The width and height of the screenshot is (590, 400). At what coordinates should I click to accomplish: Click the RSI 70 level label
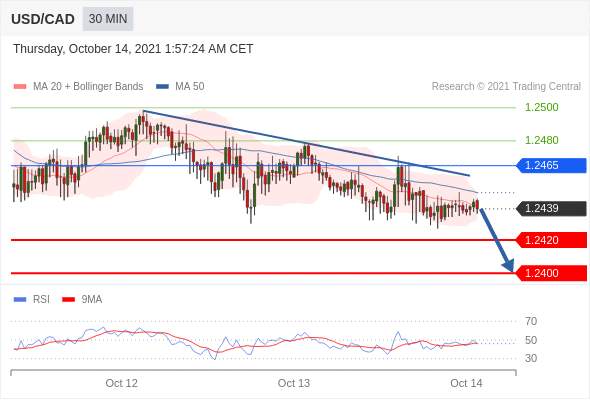click(x=531, y=321)
